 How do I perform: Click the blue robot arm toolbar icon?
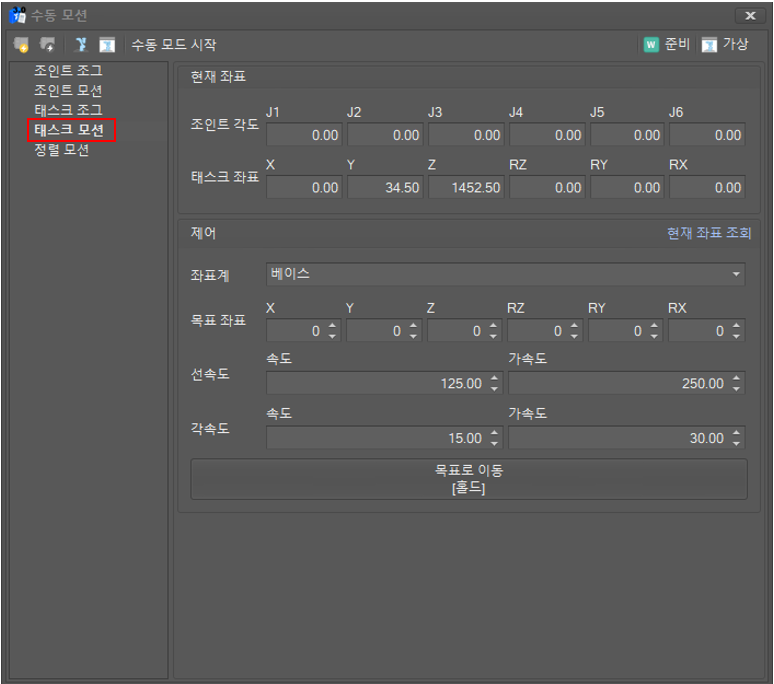(x=81, y=45)
